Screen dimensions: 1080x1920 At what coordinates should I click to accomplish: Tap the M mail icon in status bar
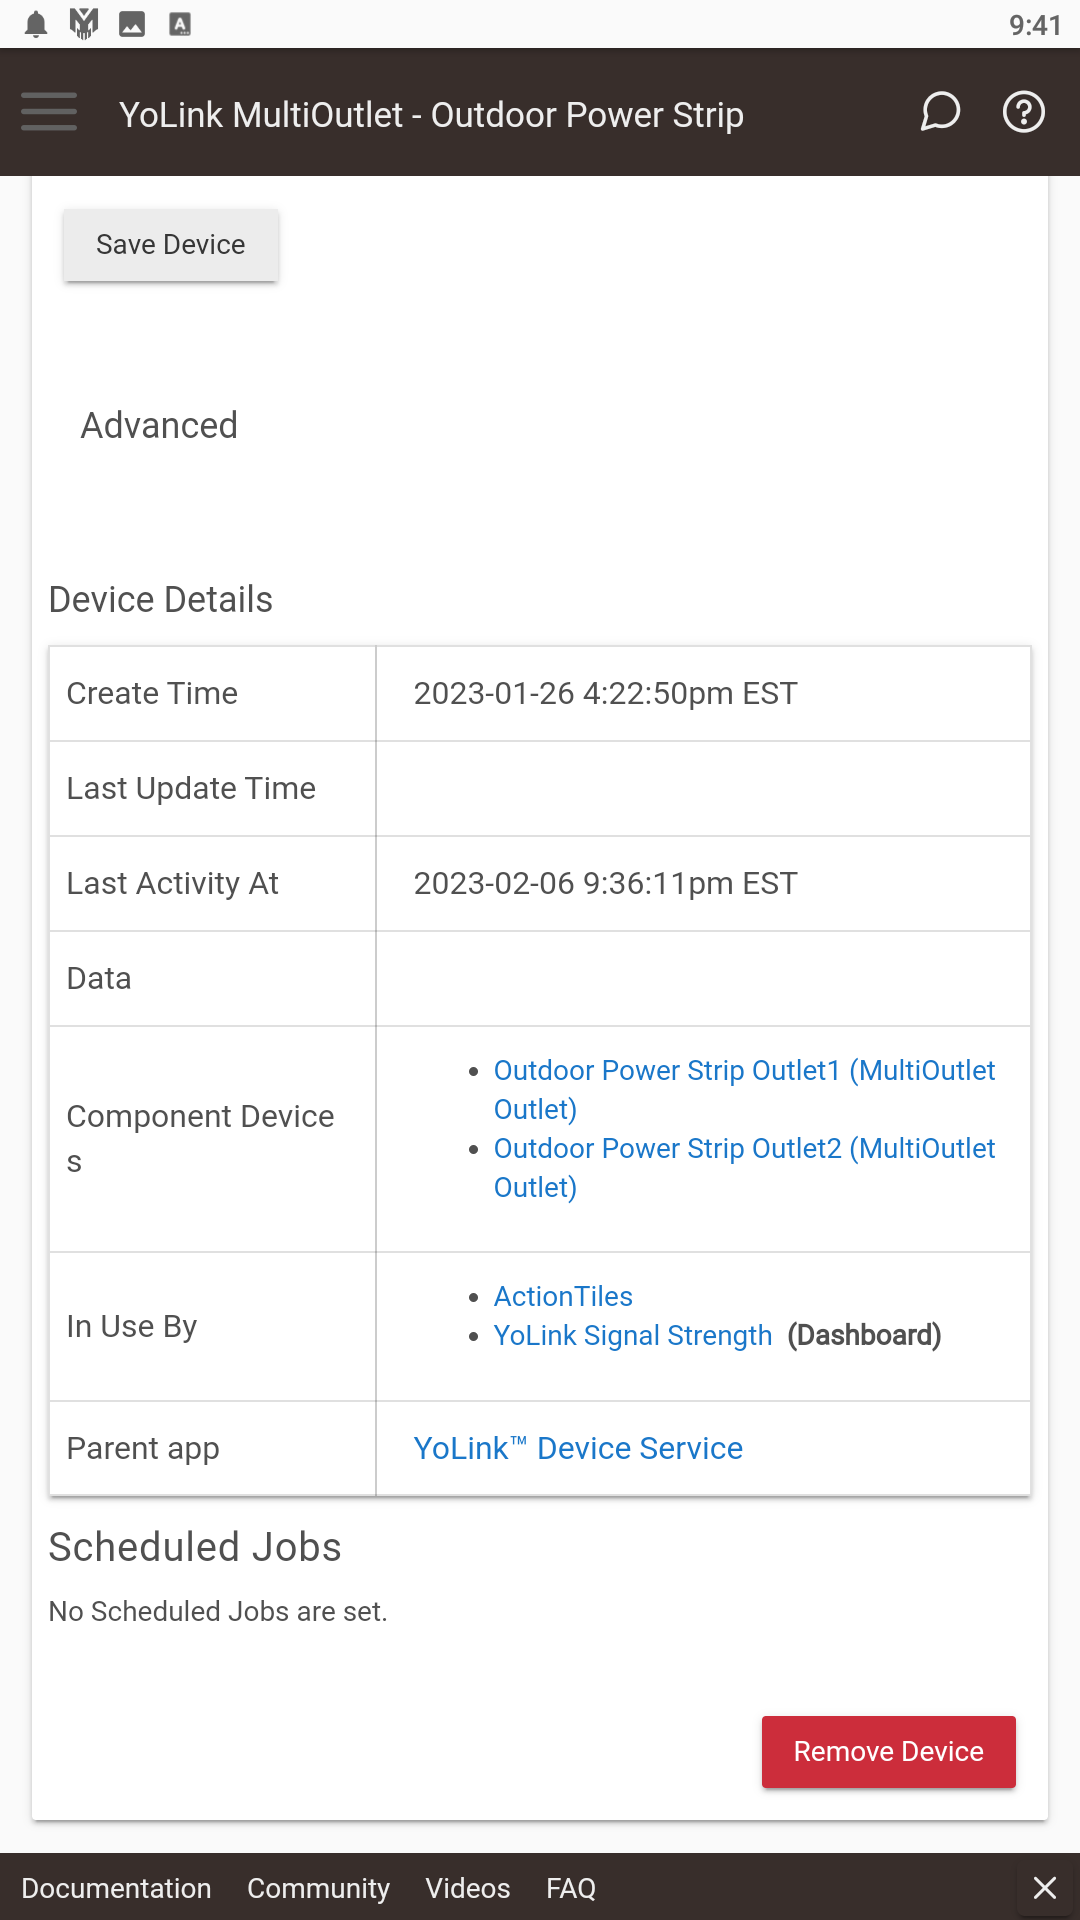(84, 24)
